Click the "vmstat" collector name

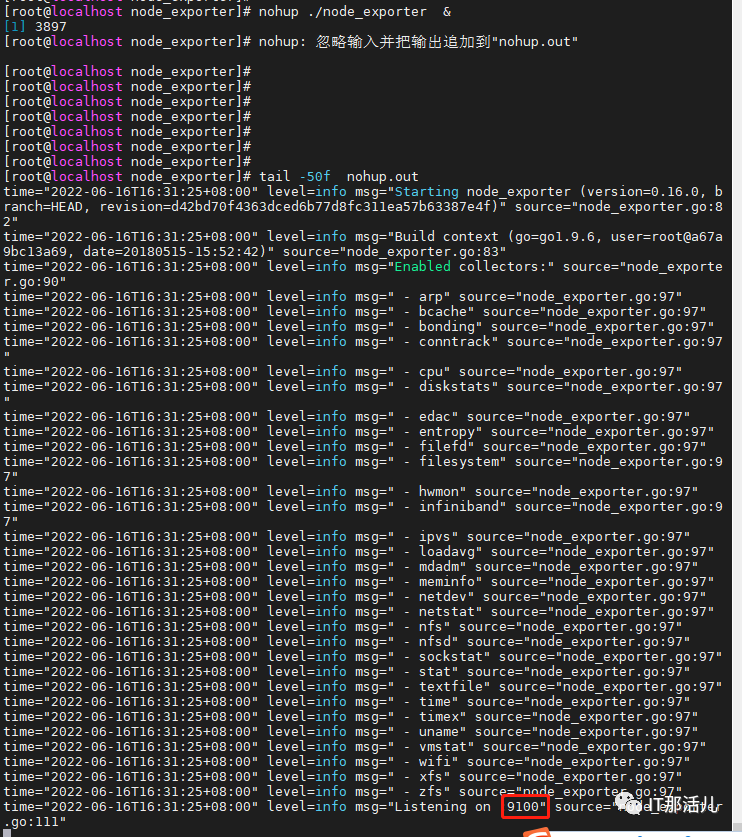[x=443, y=746]
